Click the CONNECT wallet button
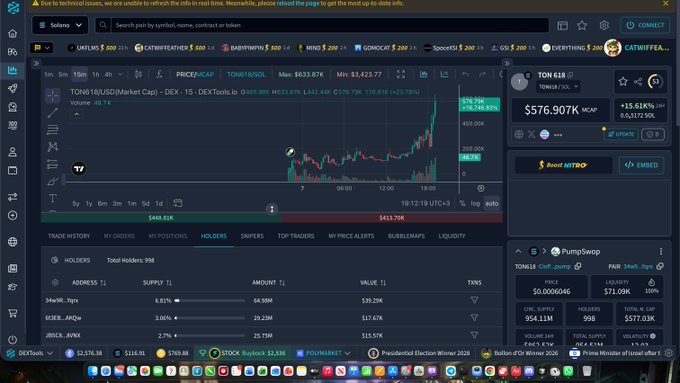This screenshot has width=680, height=383. coord(645,25)
